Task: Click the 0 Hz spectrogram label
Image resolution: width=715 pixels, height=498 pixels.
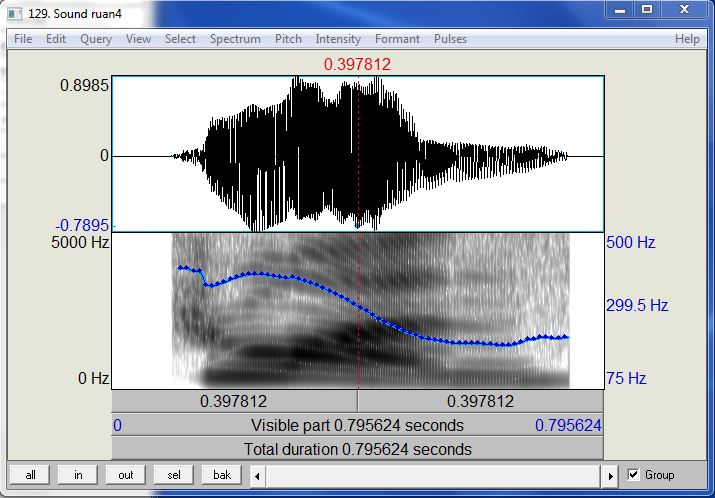Action: 93,378
